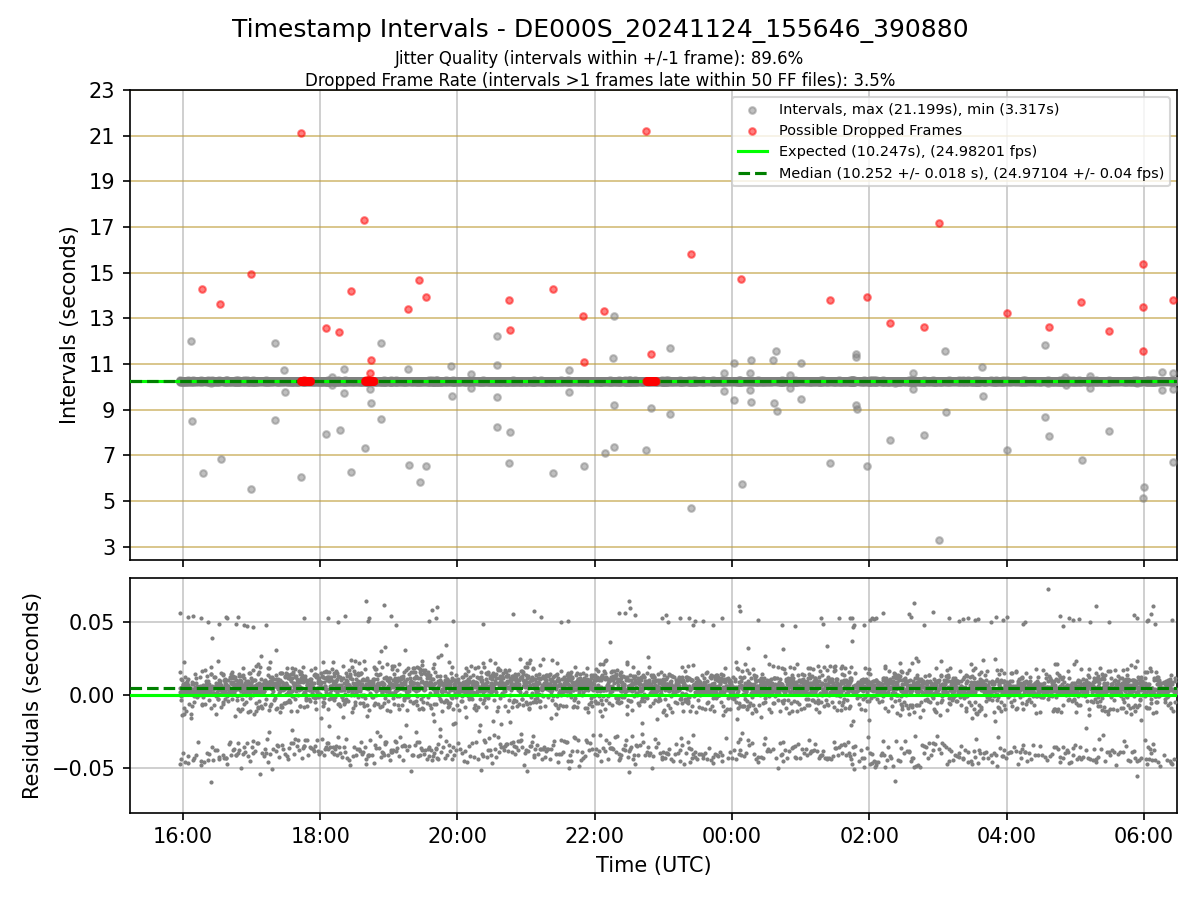Image resolution: width=1200 pixels, height=900 pixels.
Task: Click legend entry 'Expected (10.247s), (24.98201 fps)'
Action: (908, 152)
